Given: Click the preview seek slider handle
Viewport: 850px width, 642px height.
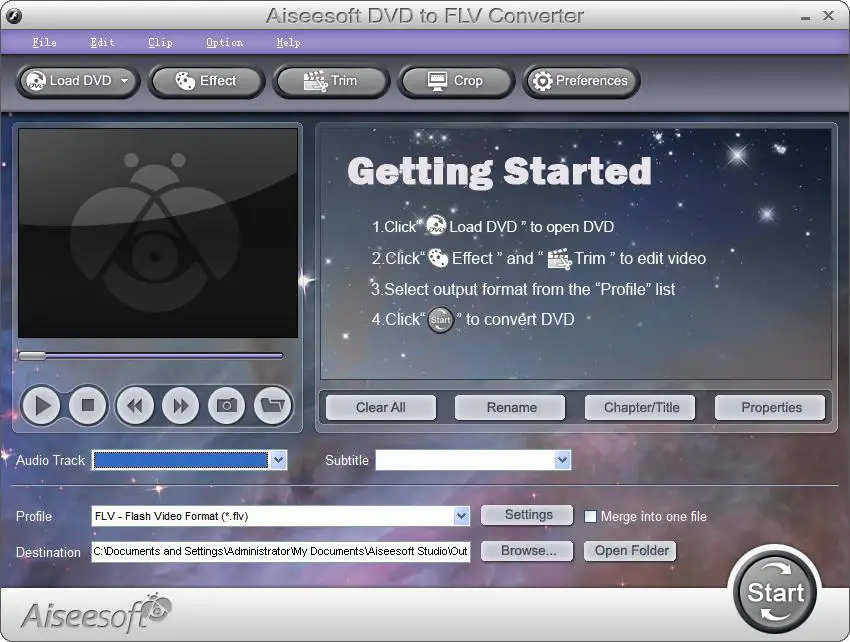Looking at the screenshot, I should pos(32,356).
